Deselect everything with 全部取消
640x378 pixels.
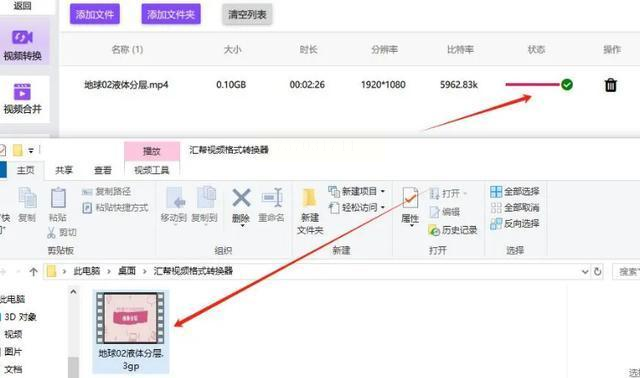click(515, 208)
